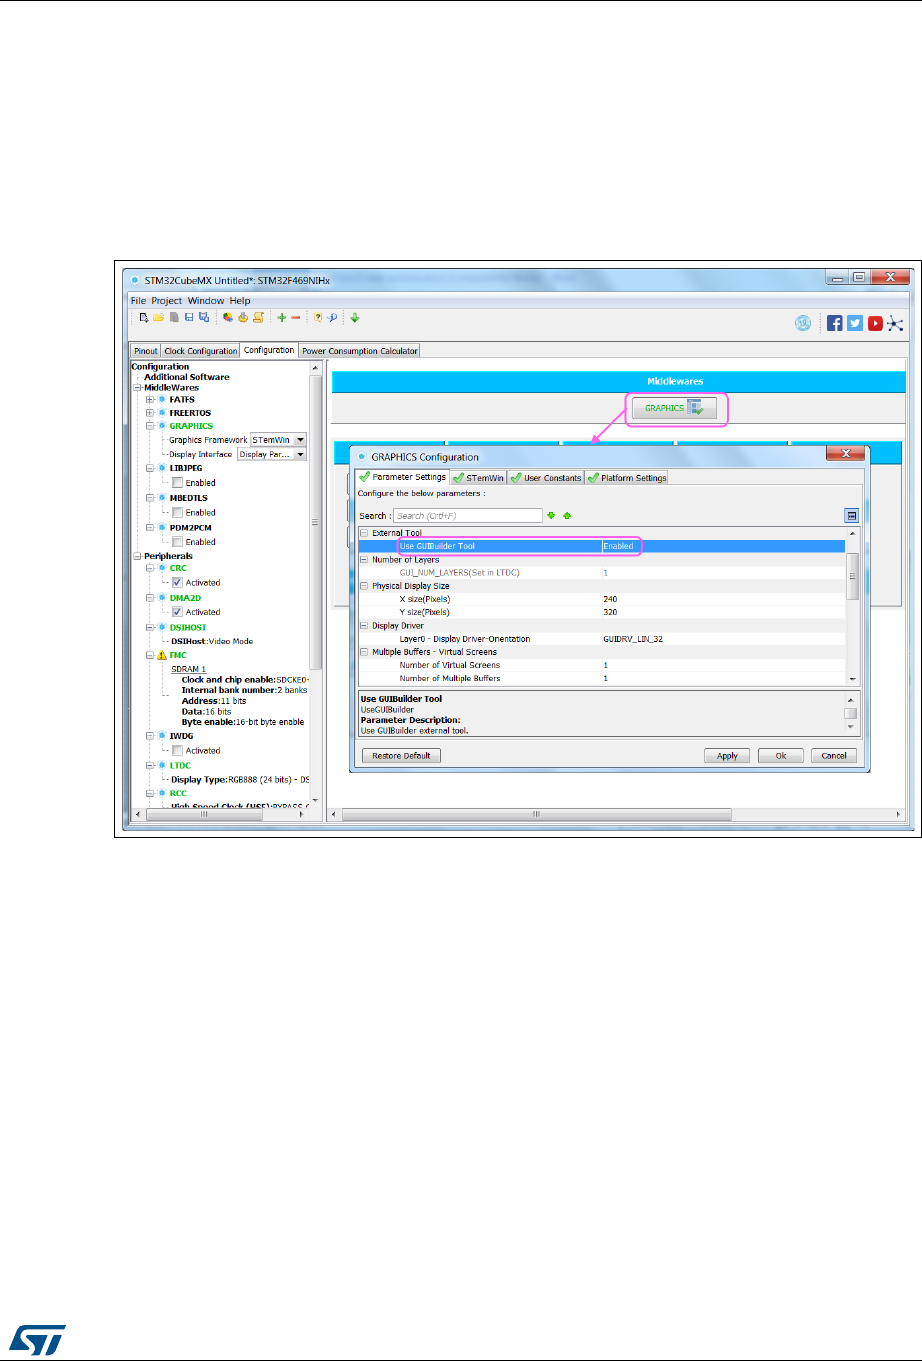The width and height of the screenshot is (922, 1361).
Task: Collapse Multiple Buffers - Virtual Screens group
Action: [x=364, y=652]
